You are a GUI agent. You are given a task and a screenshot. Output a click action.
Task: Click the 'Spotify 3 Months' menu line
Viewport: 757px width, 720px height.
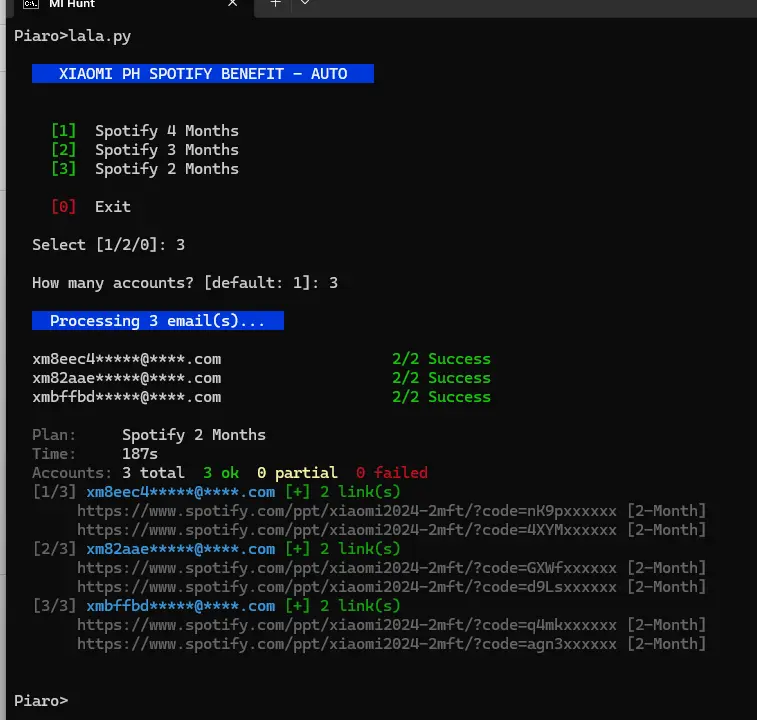pyautogui.click(x=145, y=150)
